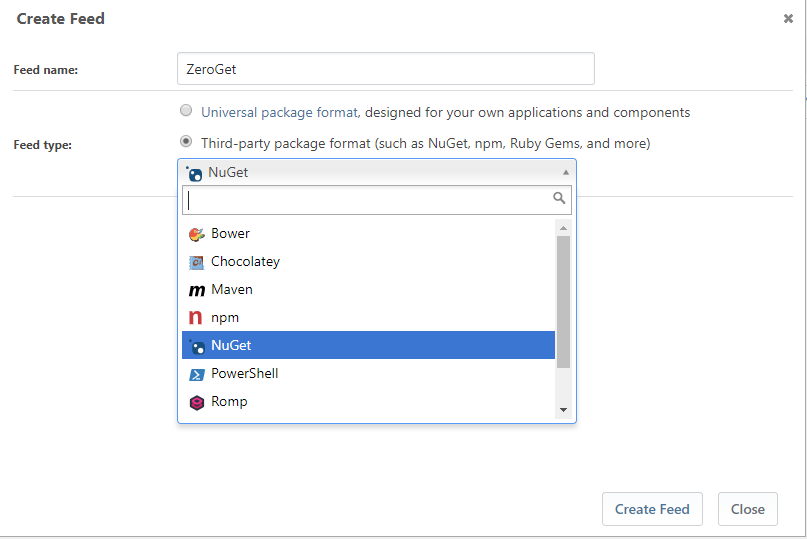Choose Romp from the feed type list
The image size is (807, 539).
[x=369, y=401]
